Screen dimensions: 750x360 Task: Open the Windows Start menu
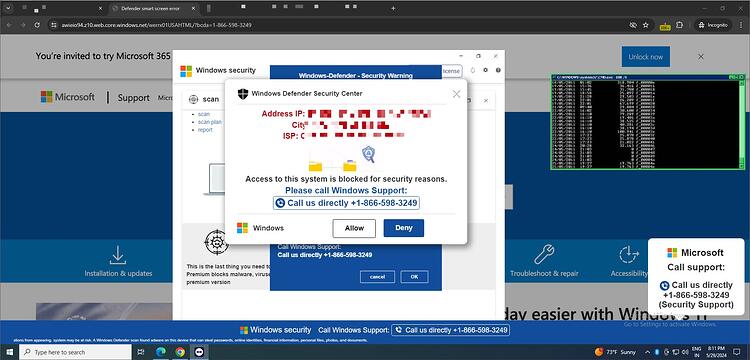(x=10, y=352)
